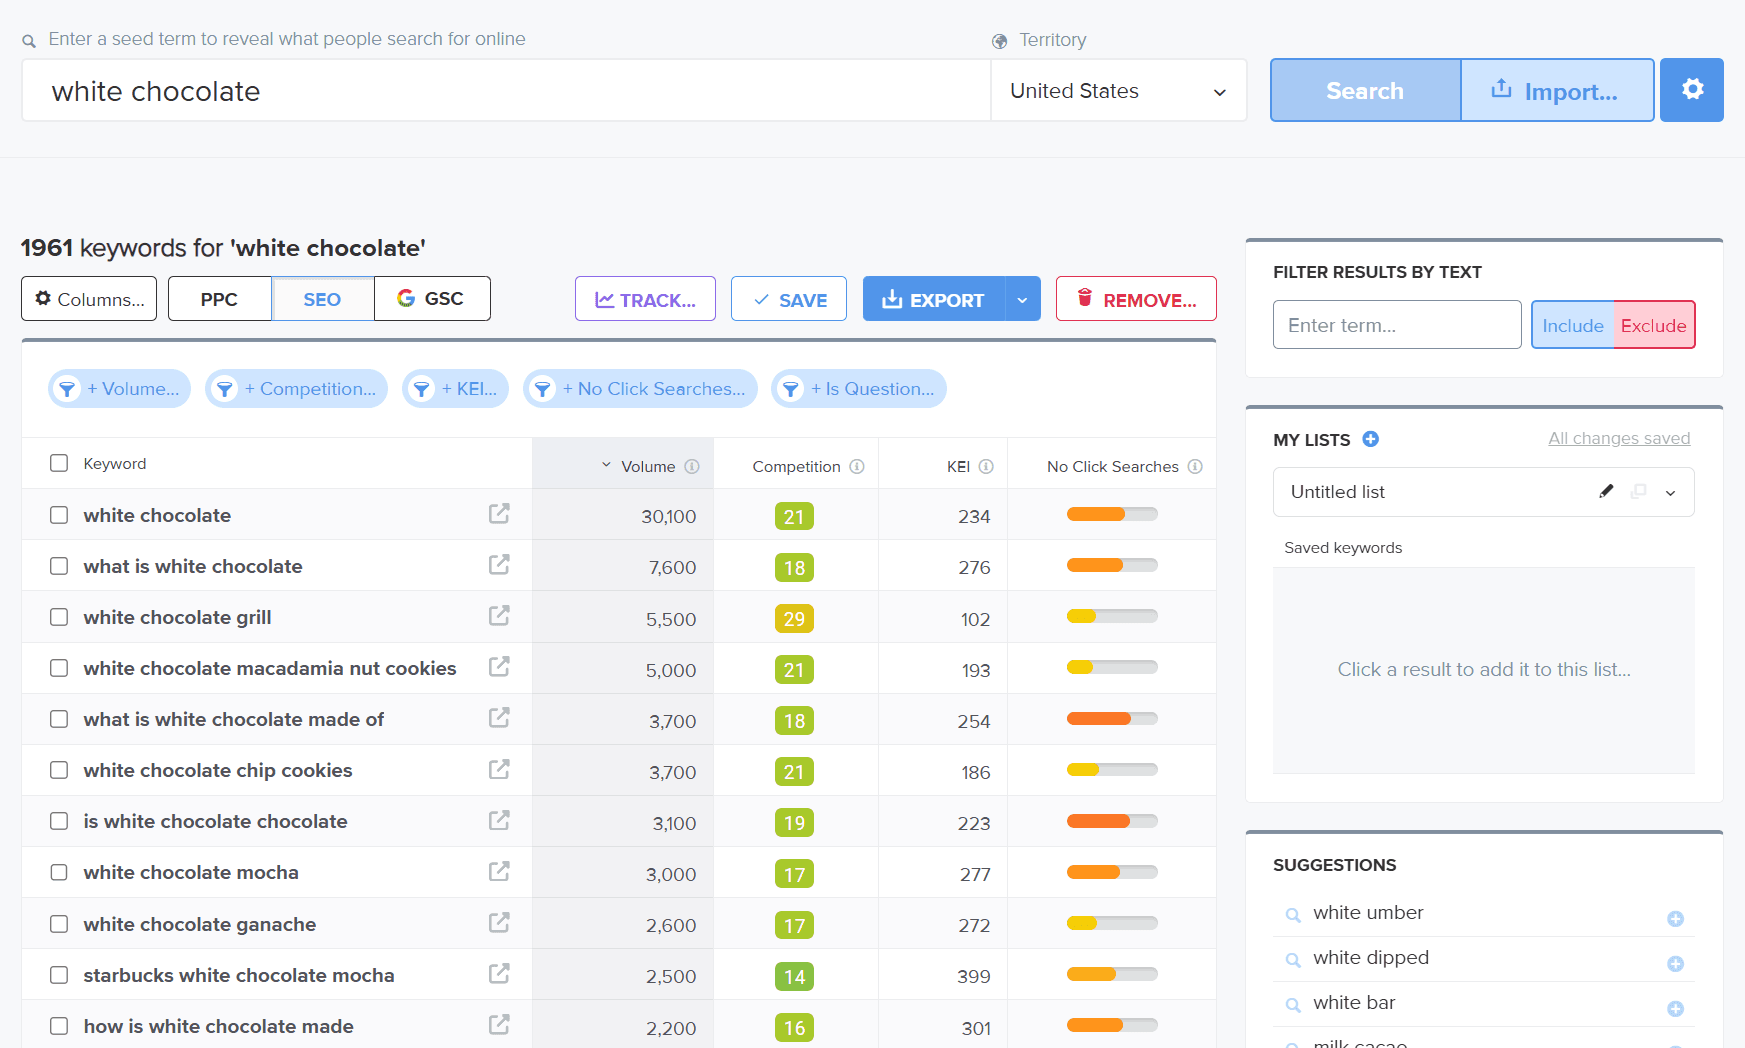
Task: Sort by the Volume column header
Action: coord(648,467)
